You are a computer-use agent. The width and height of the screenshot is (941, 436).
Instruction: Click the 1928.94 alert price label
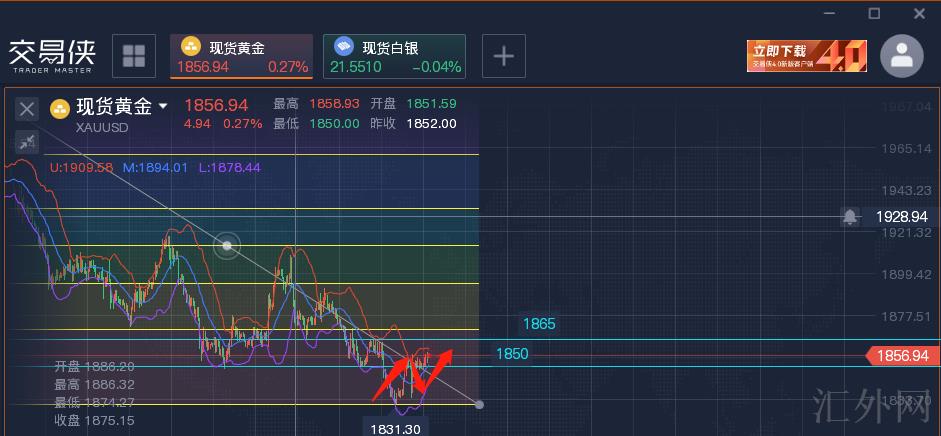coord(901,217)
